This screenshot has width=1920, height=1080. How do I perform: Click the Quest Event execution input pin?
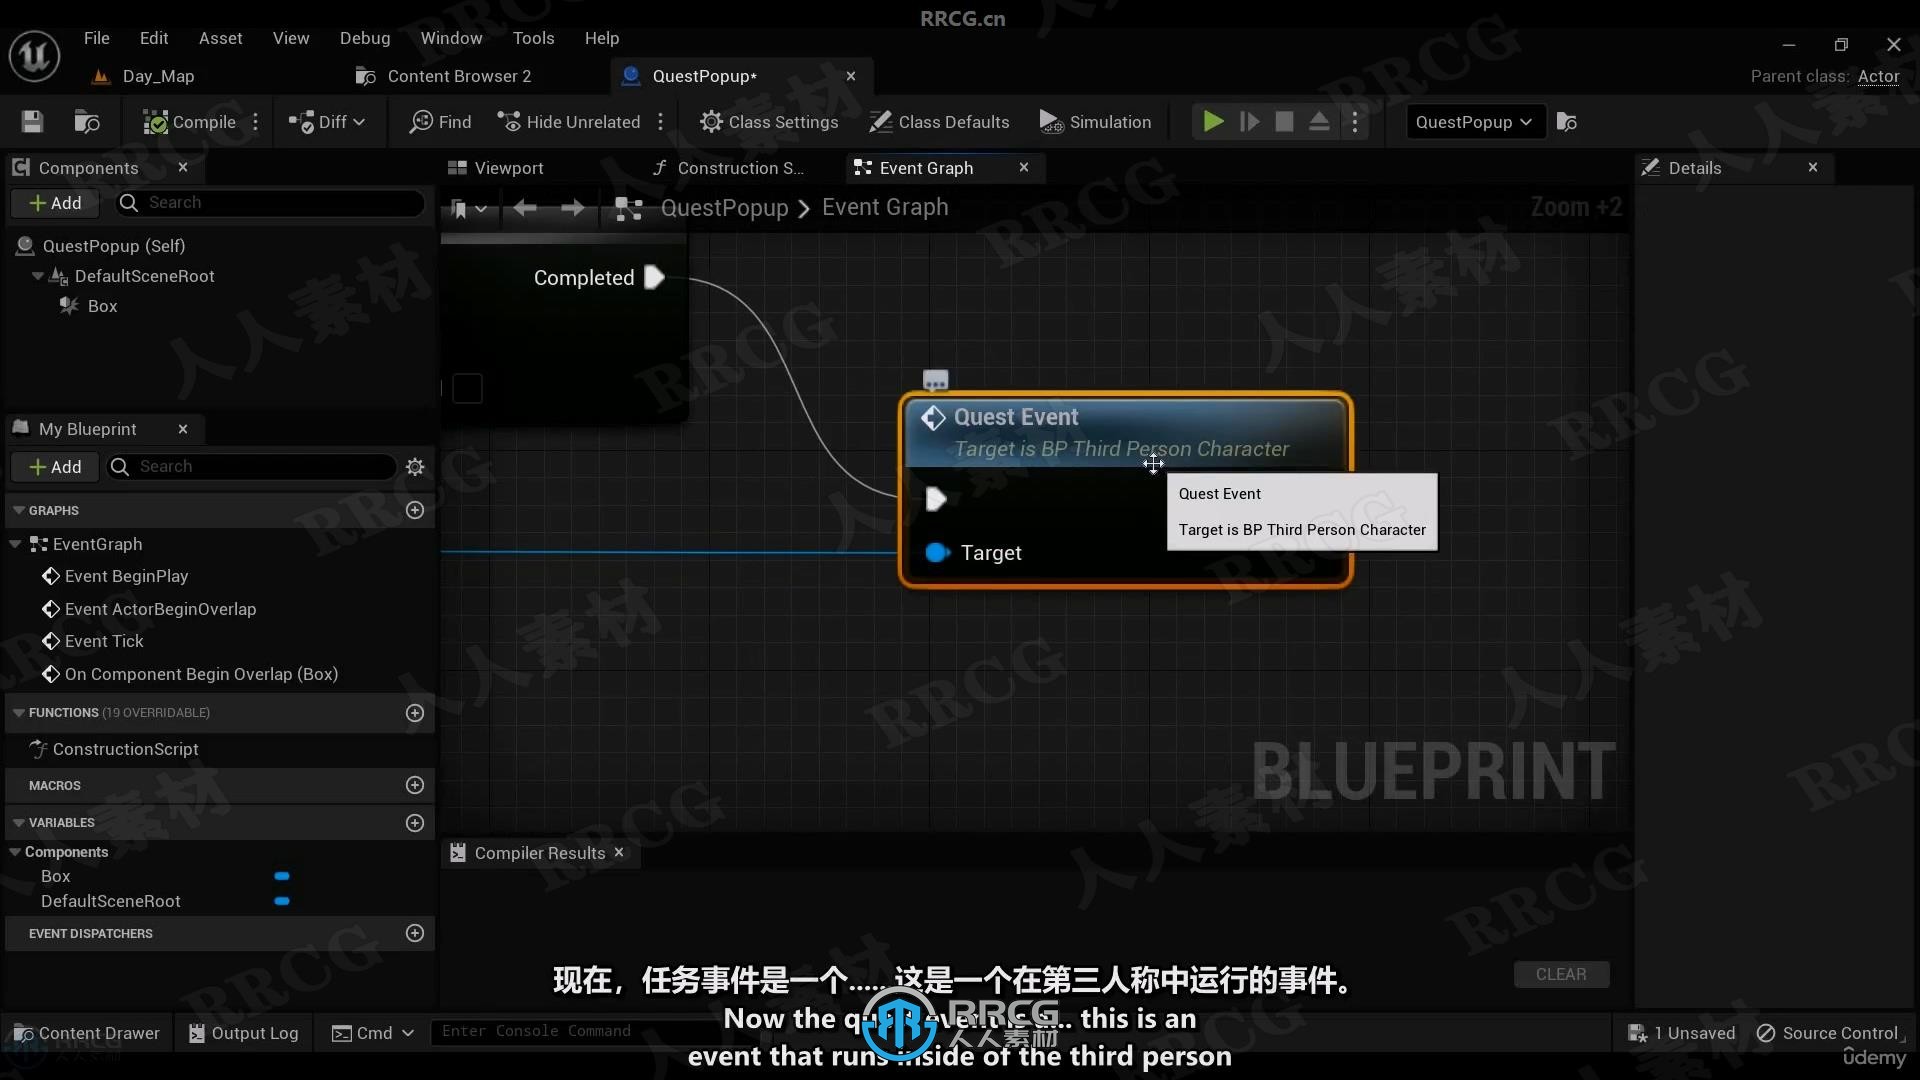(936, 499)
